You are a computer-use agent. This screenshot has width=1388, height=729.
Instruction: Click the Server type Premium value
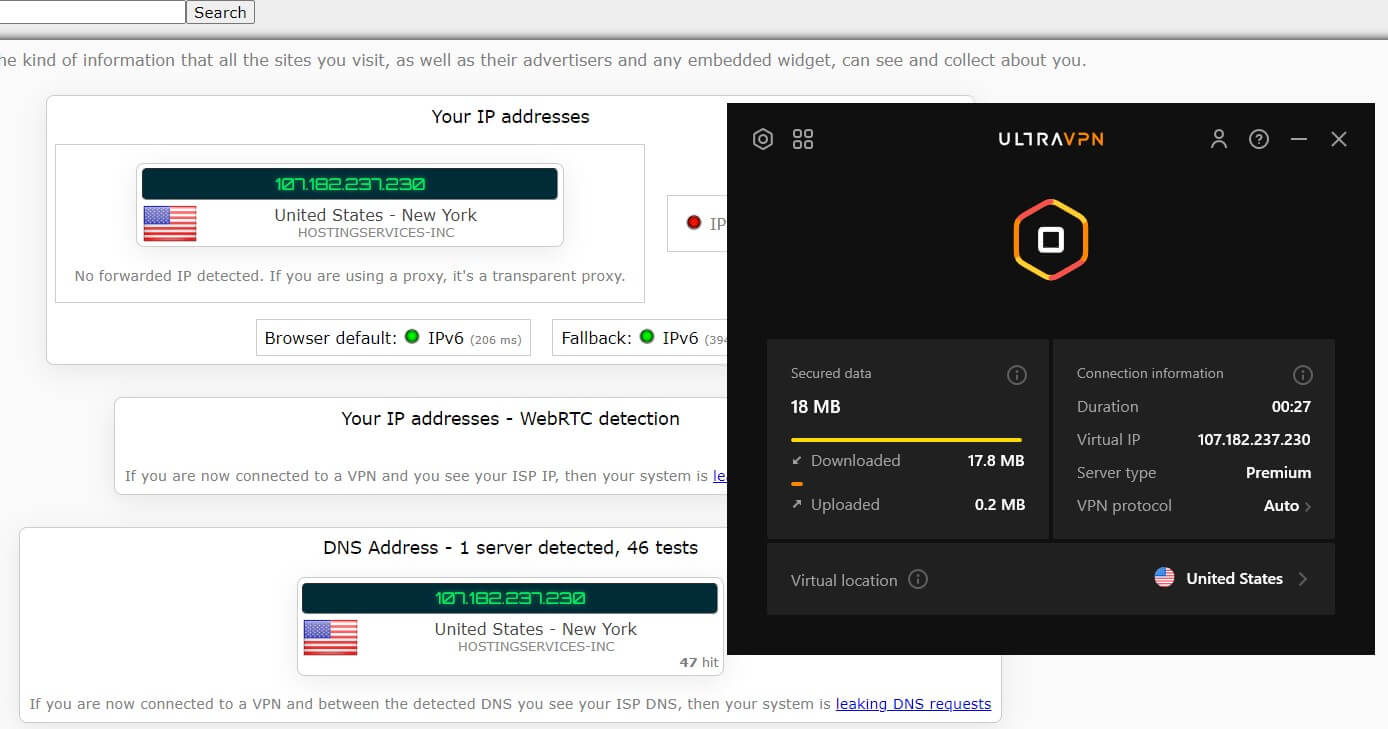click(1278, 473)
